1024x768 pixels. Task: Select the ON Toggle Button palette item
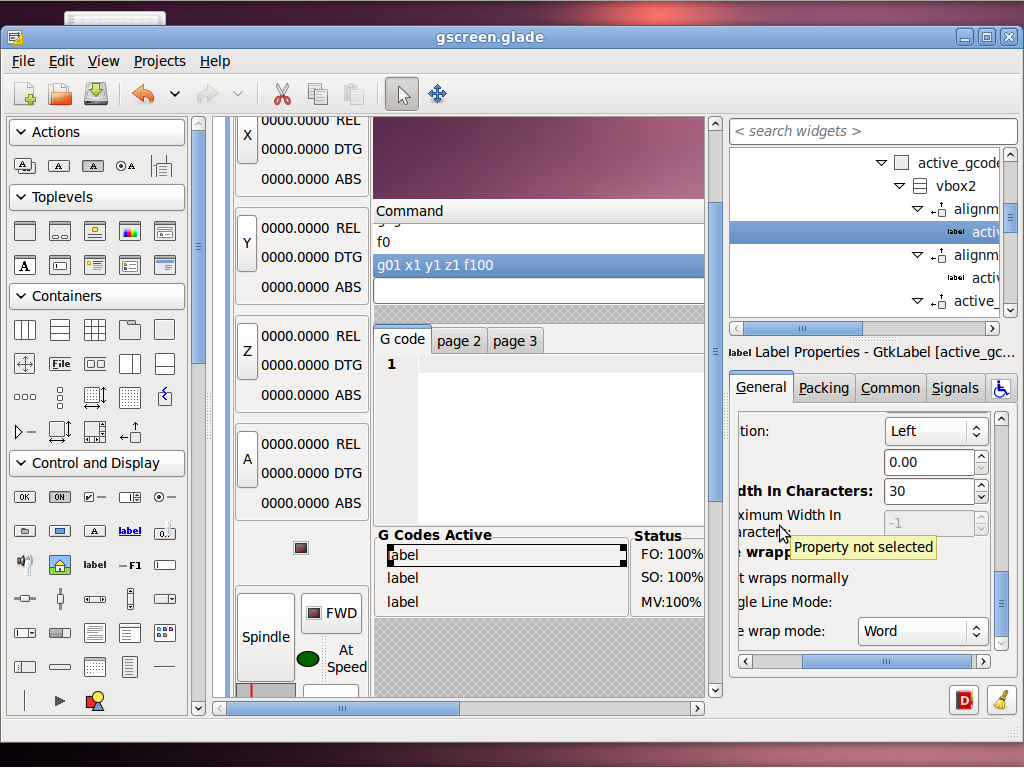[x=60, y=497]
